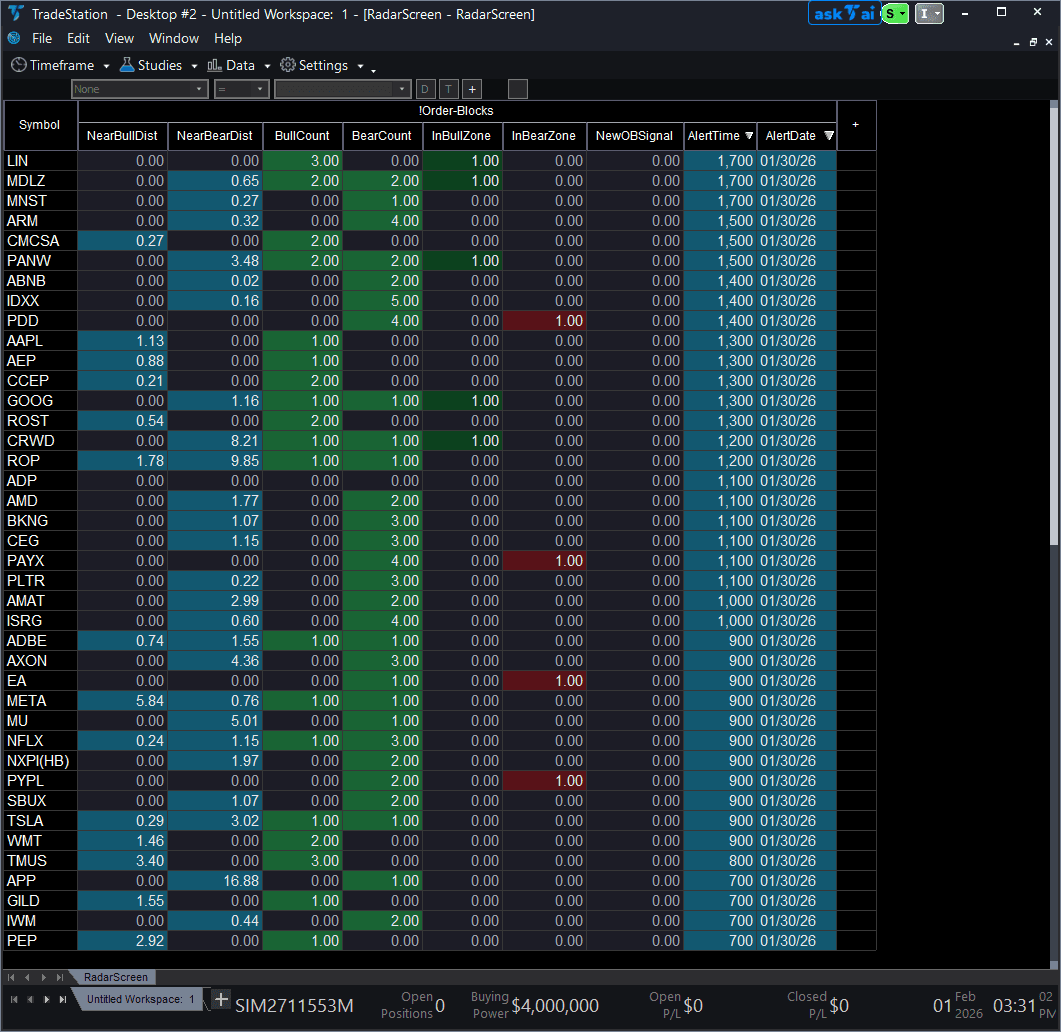Open the Timeframe tool via its clock icon
Screen dimensions: 1061x1032
[19, 64]
